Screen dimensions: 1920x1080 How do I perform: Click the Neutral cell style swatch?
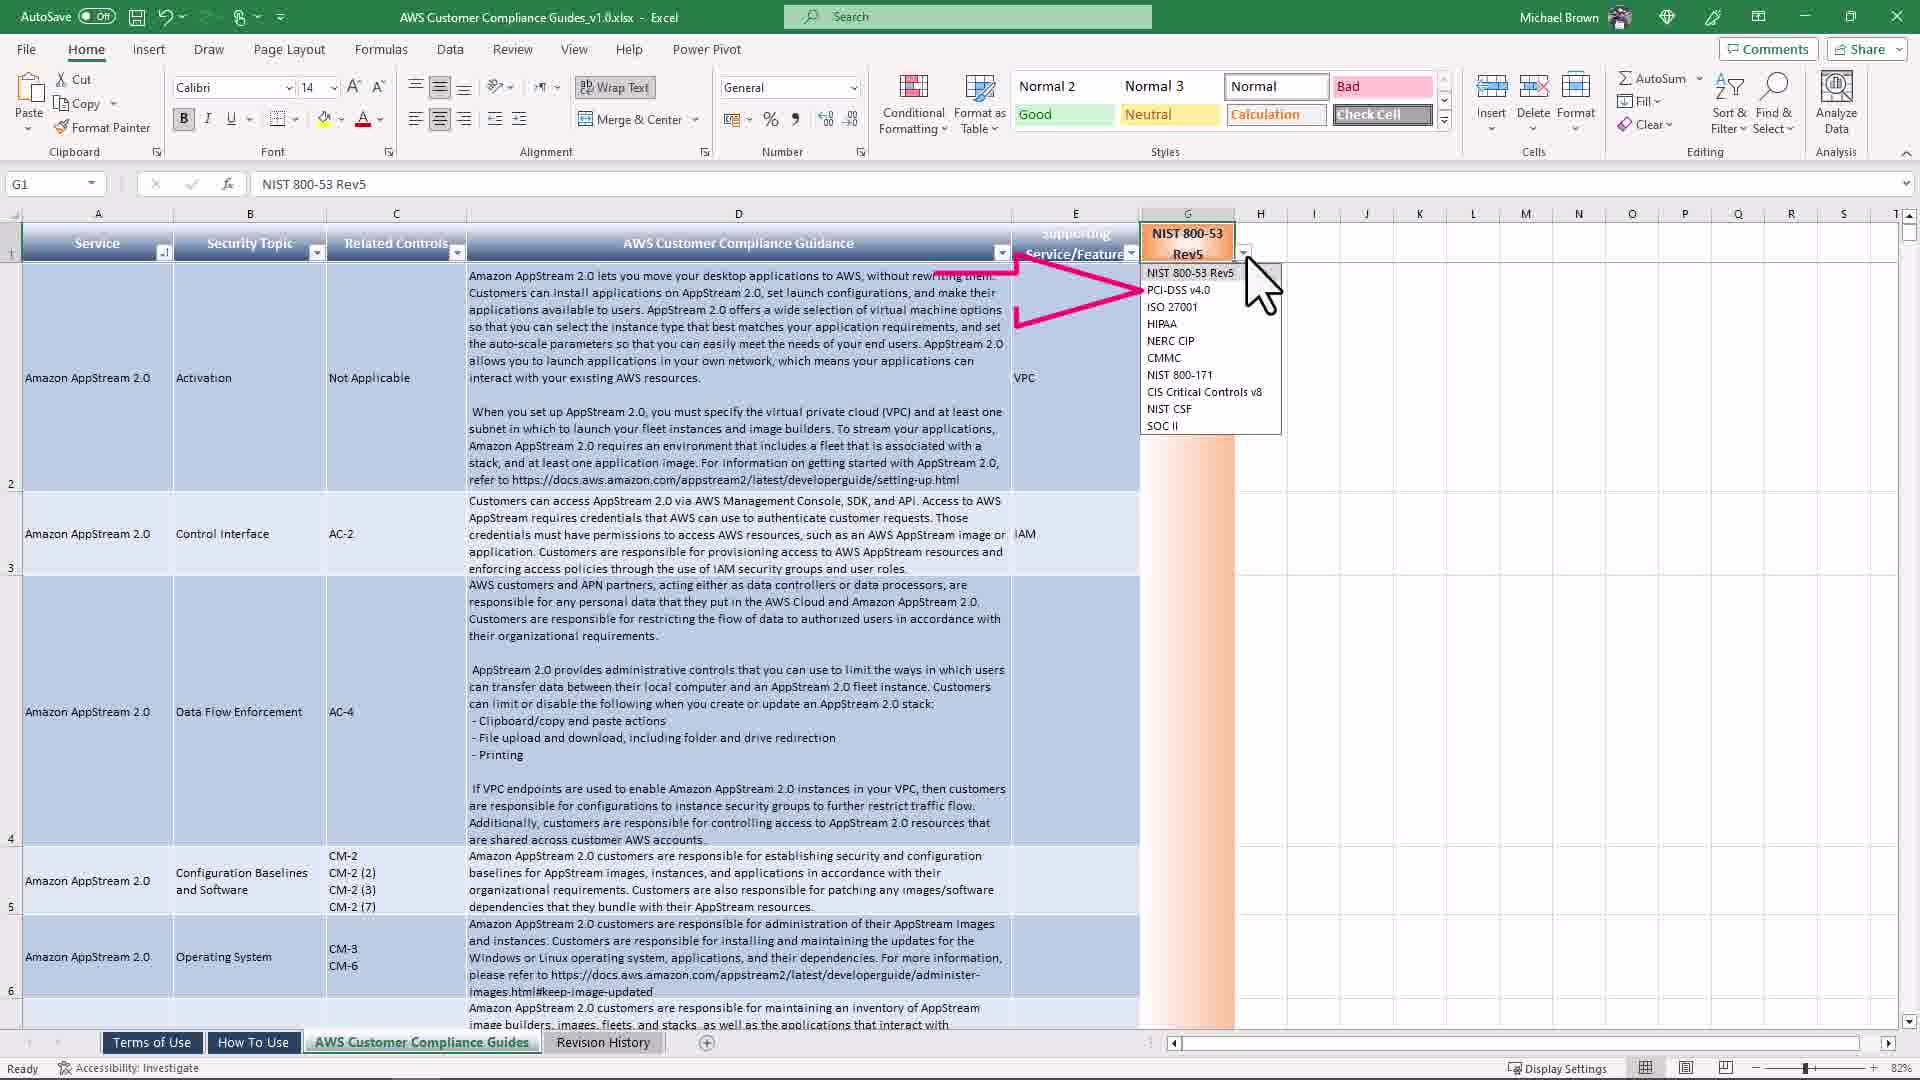point(1169,115)
